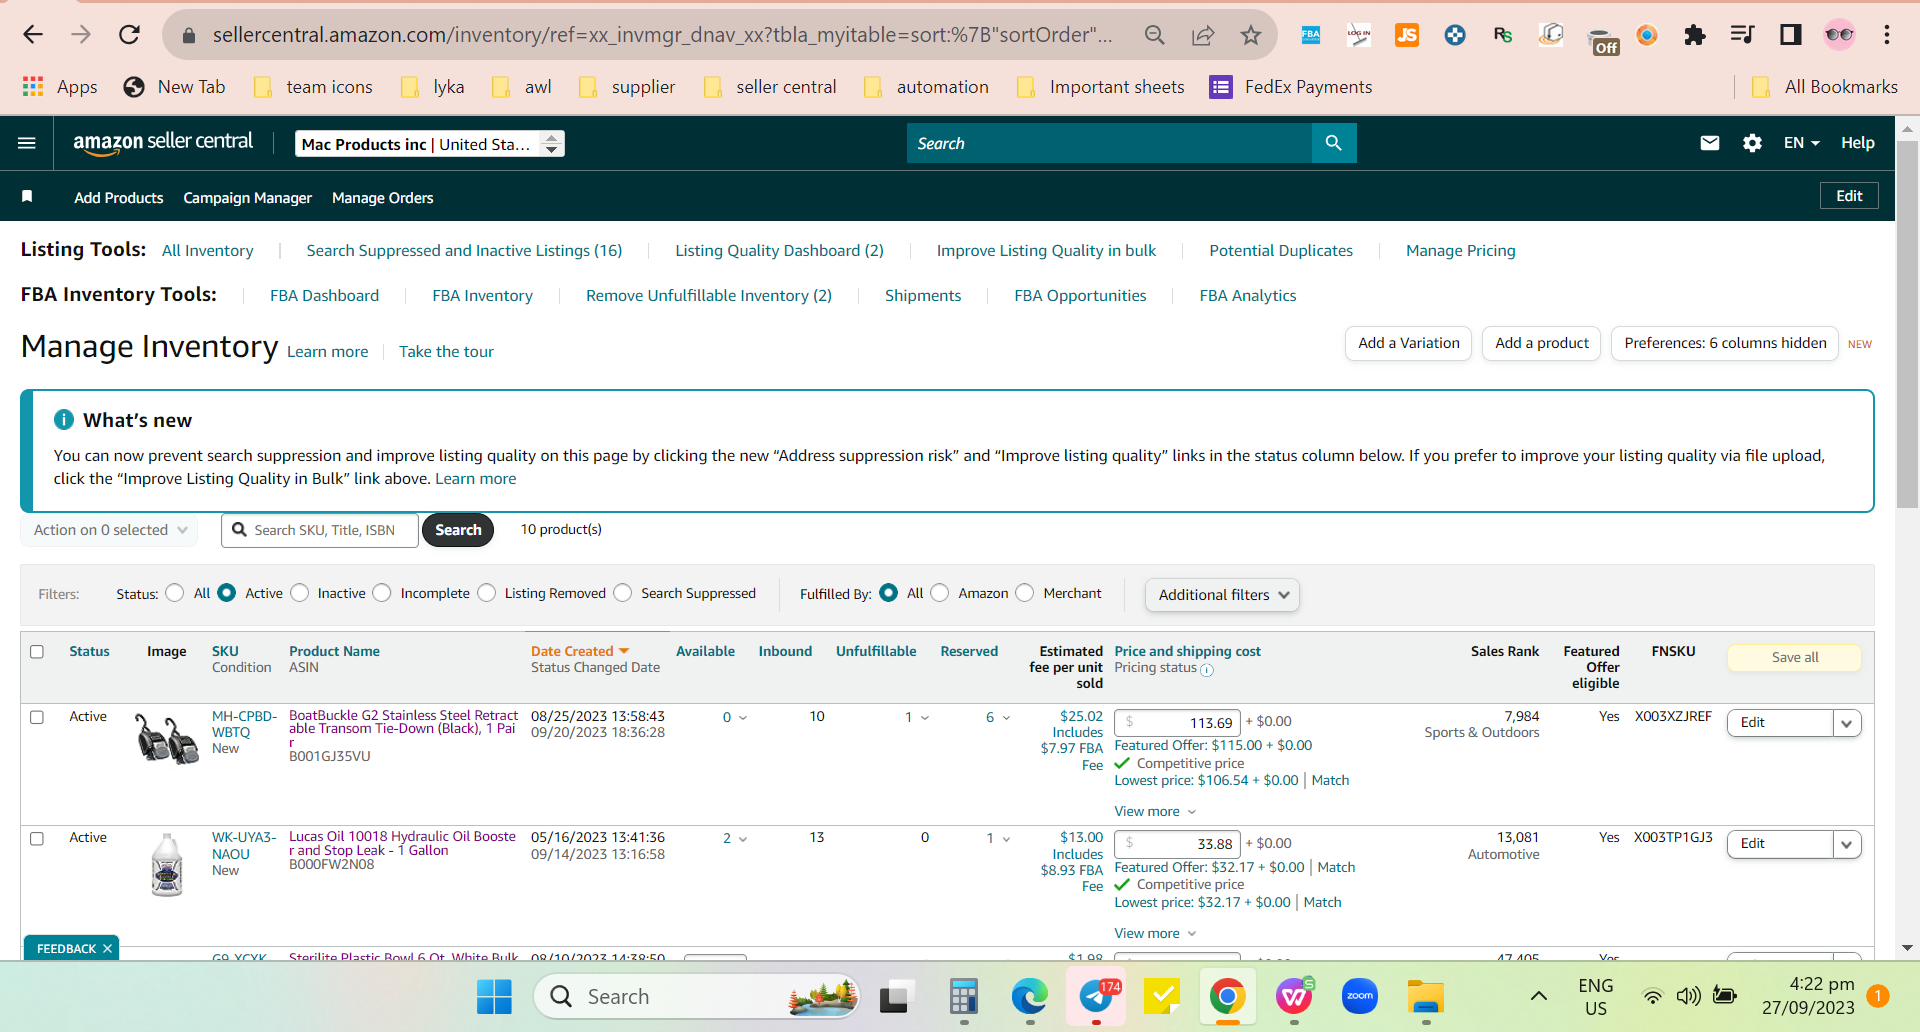
Task: Expand View more for Lucas Oil pricing
Action: click(1155, 933)
